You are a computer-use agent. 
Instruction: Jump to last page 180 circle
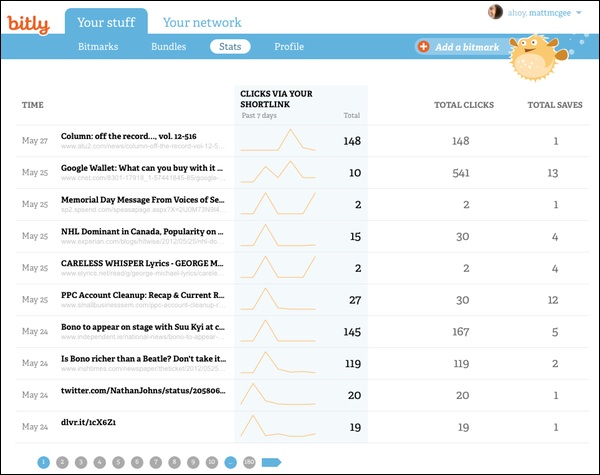pyautogui.click(x=249, y=462)
